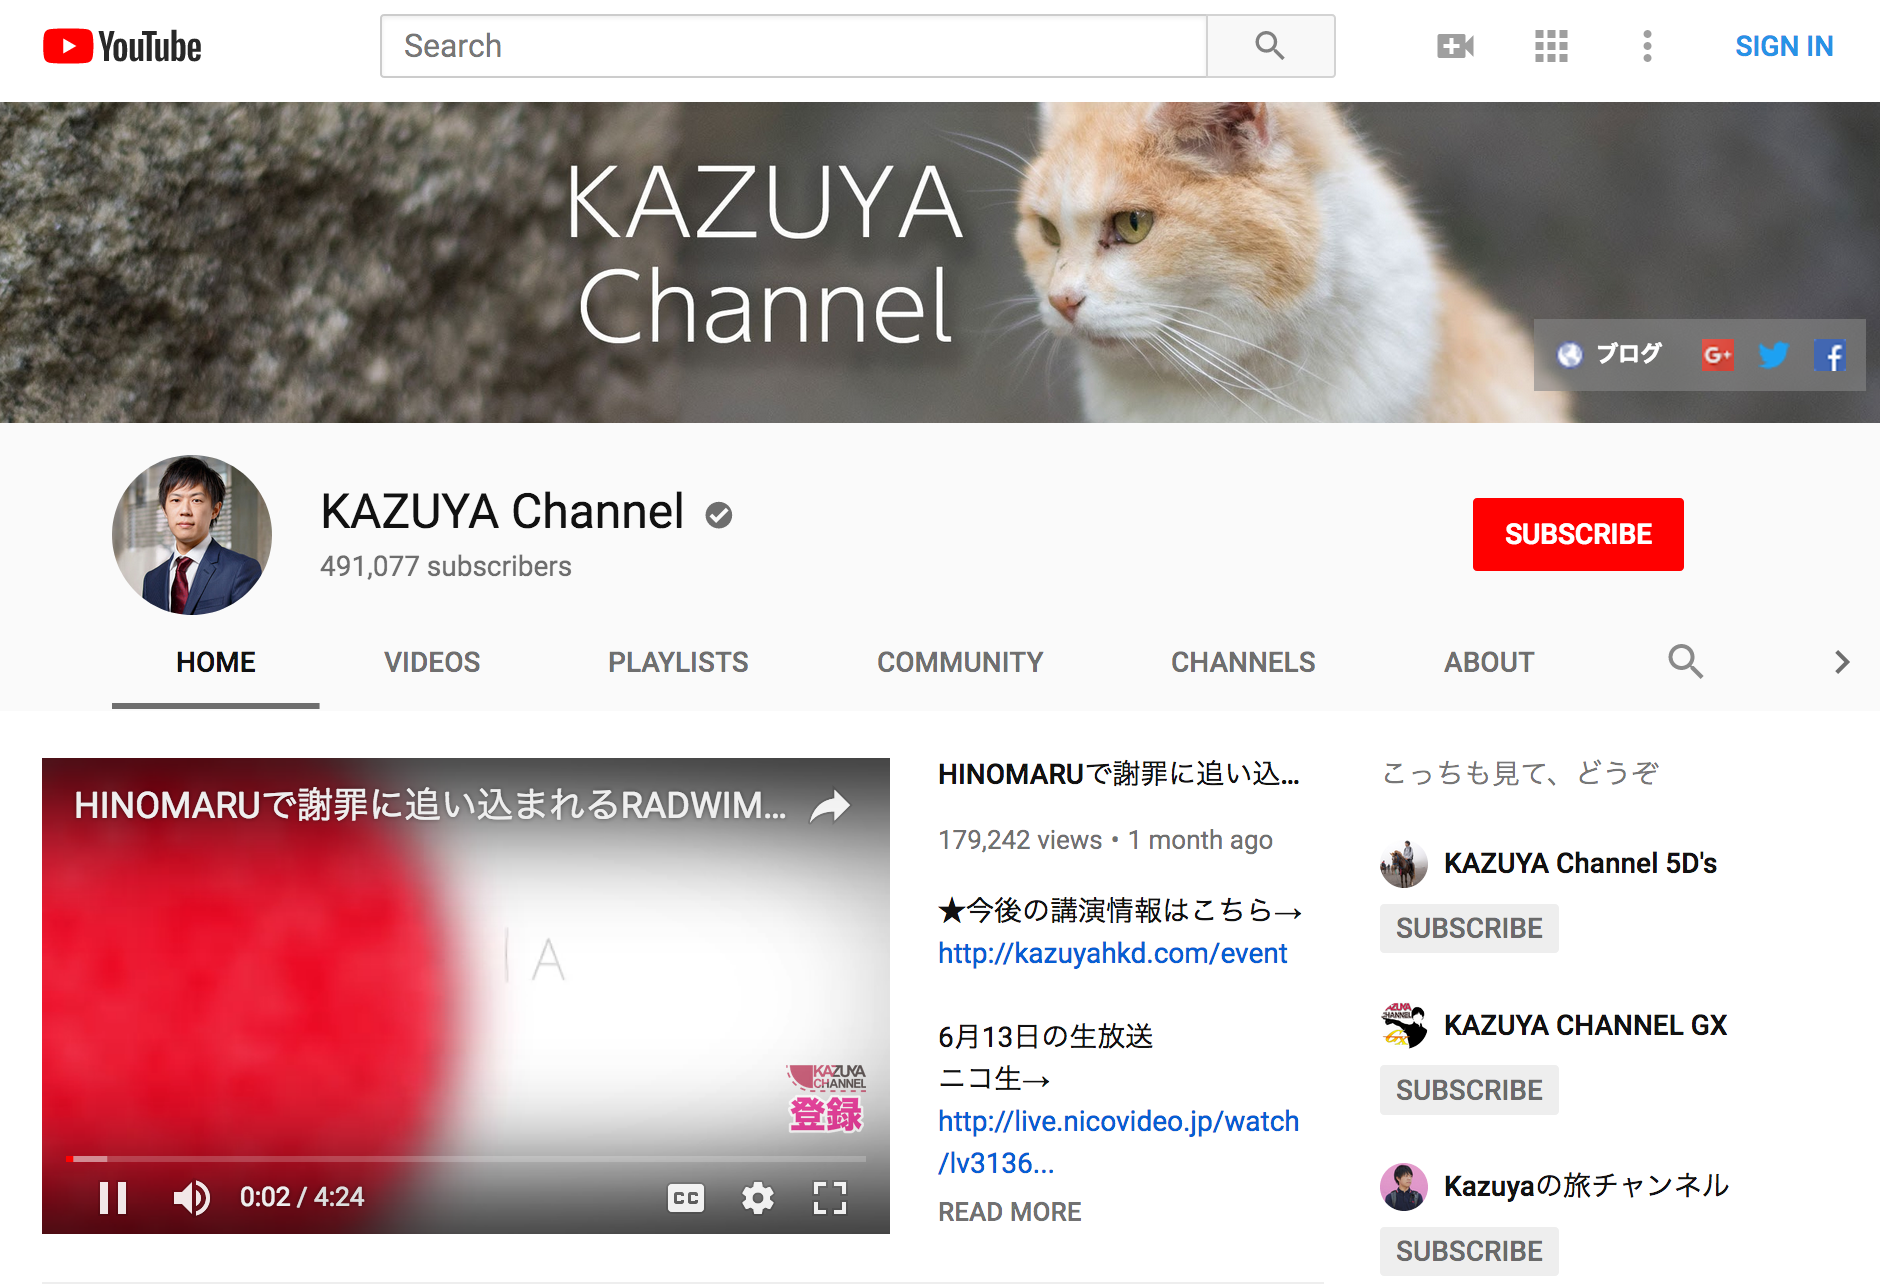Open the YouTube apps grid
1880x1288 pixels.
click(1551, 46)
